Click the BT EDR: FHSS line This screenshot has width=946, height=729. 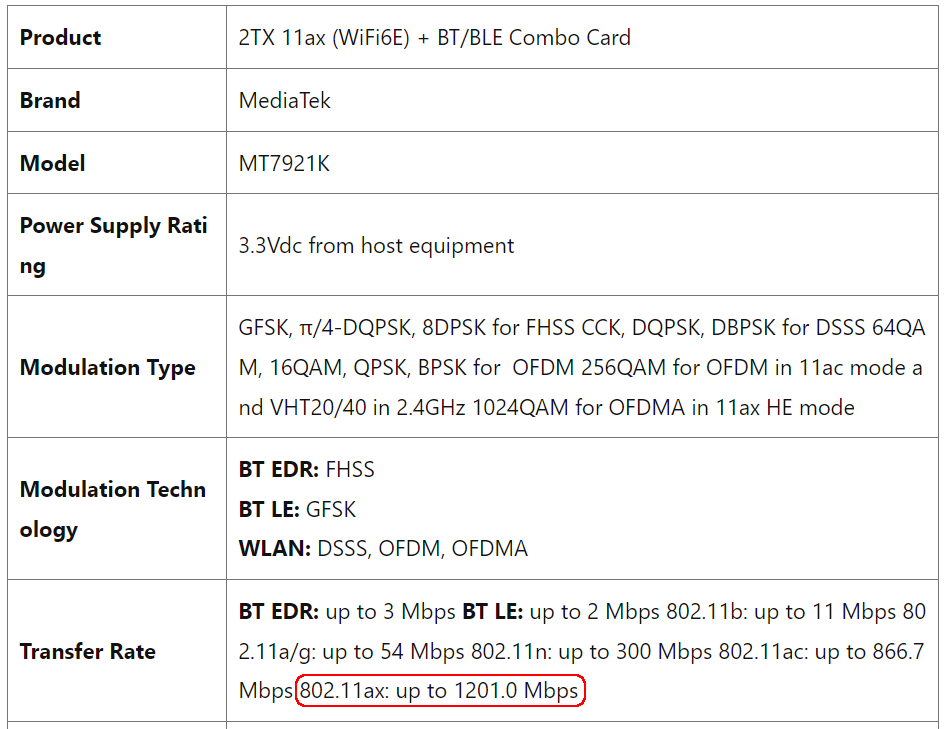pyautogui.click(x=306, y=470)
